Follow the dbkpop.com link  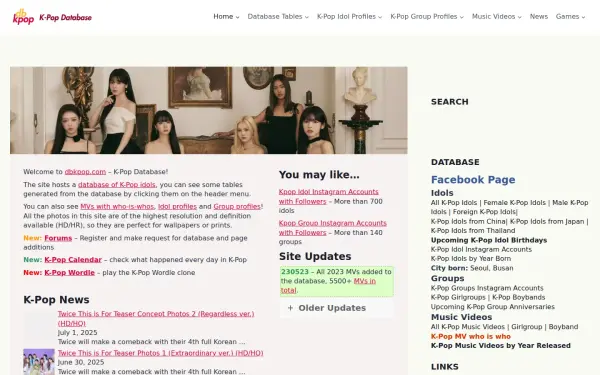point(85,172)
